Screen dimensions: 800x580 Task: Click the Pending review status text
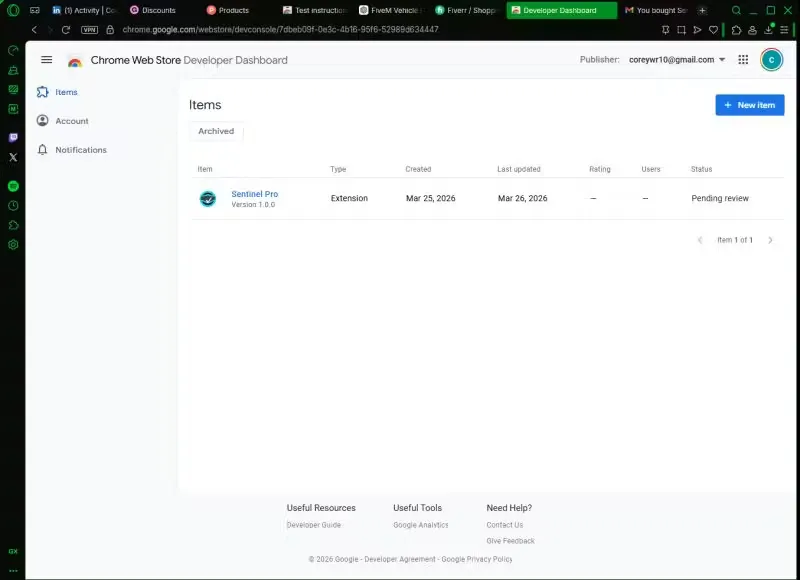click(720, 198)
